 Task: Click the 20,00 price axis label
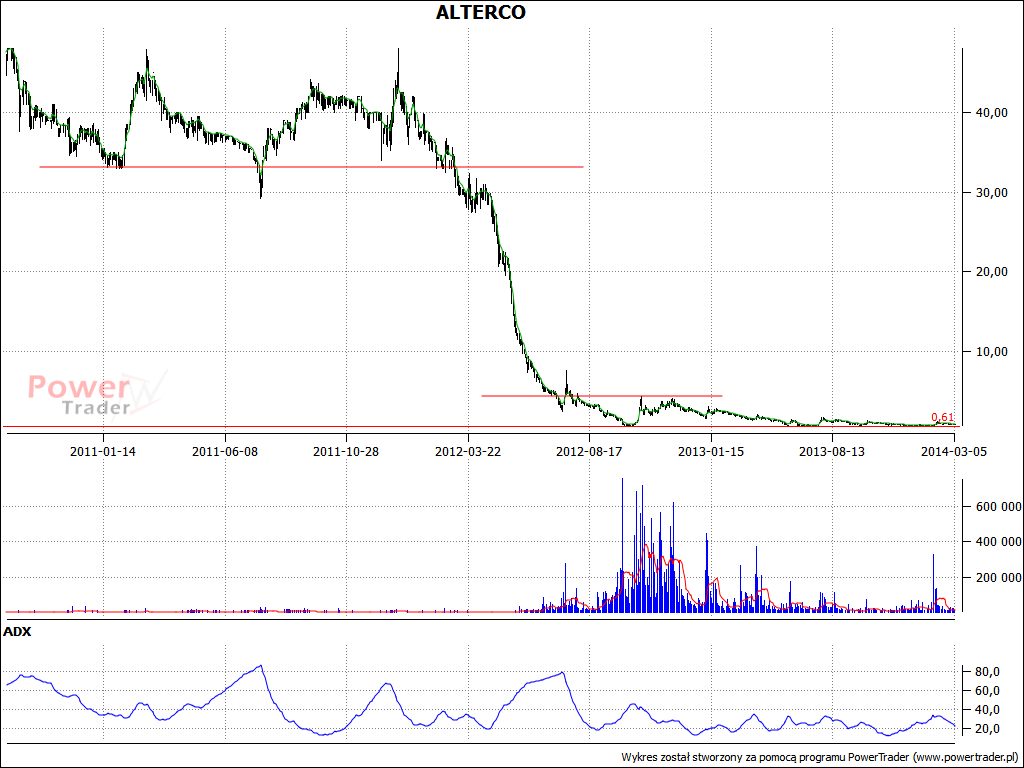coord(993,272)
